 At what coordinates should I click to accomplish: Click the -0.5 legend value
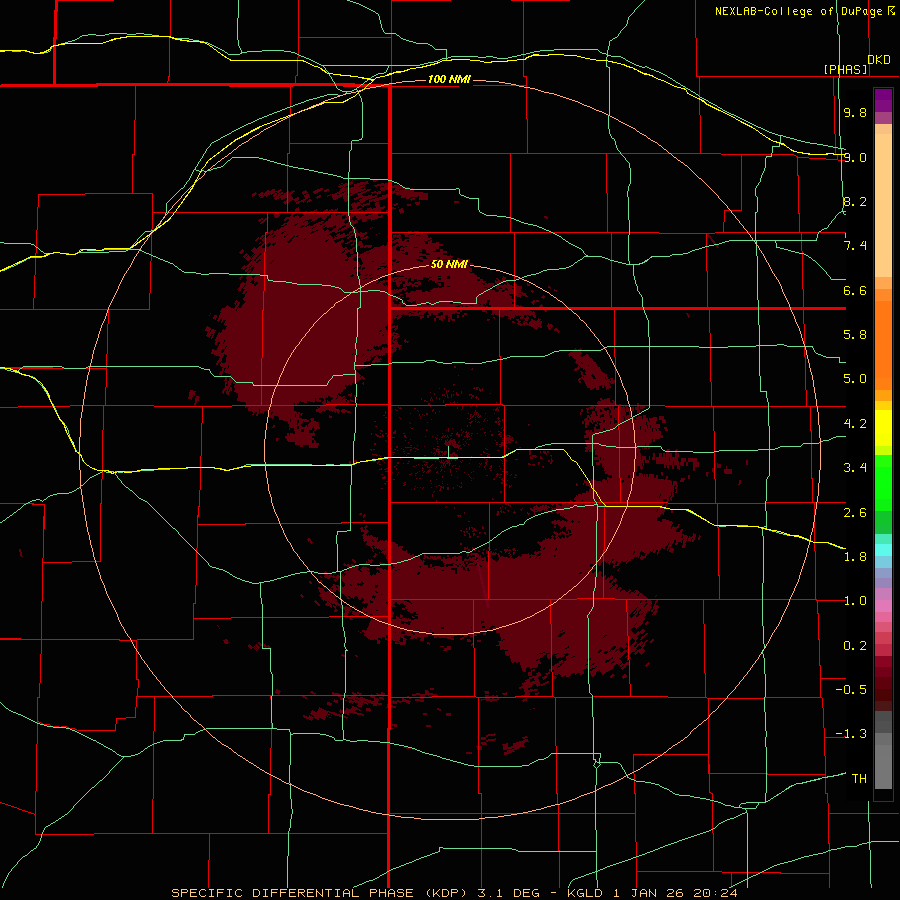point(851,690)
